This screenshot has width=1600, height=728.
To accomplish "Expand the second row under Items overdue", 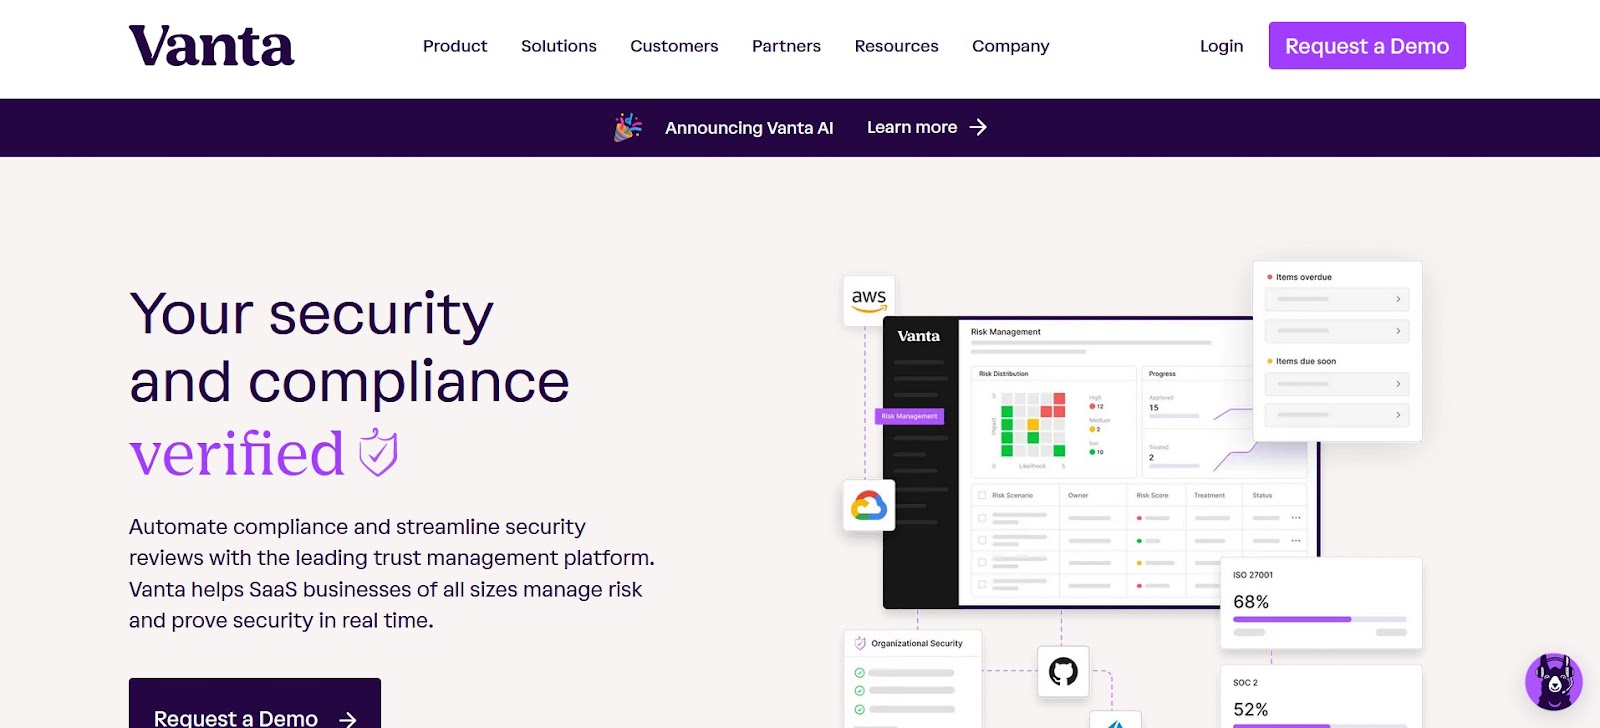I will click(1337, 330).
